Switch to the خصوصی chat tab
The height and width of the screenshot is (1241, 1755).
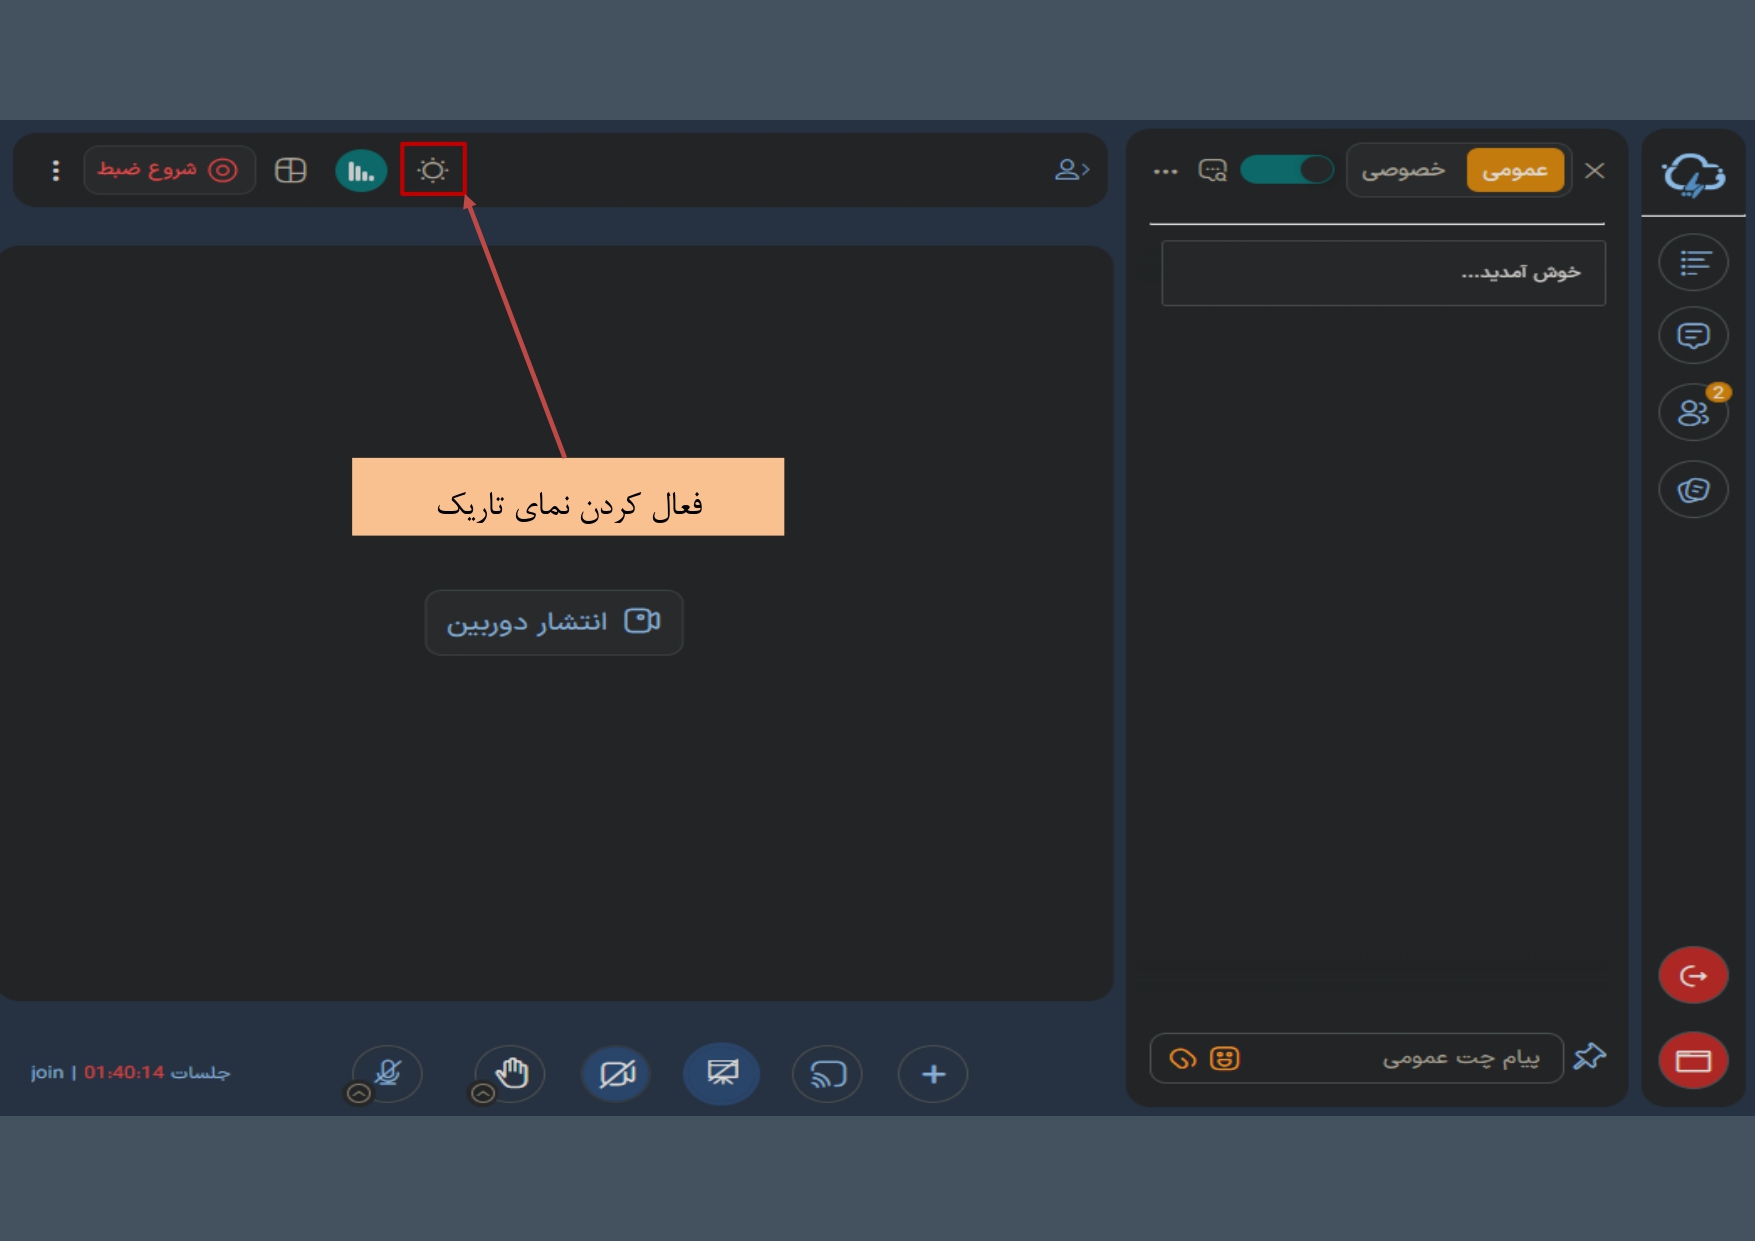coord(1404,170)
